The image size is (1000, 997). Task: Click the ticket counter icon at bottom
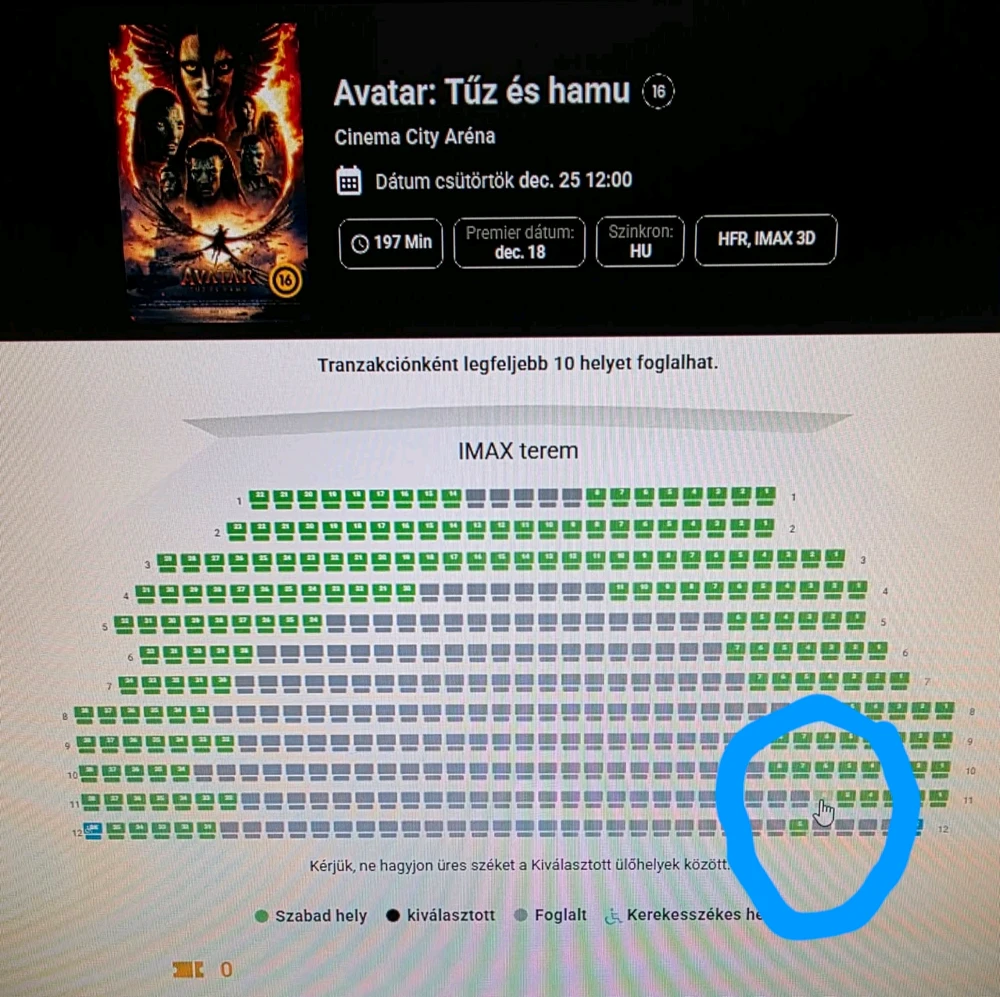coord(188,970)
